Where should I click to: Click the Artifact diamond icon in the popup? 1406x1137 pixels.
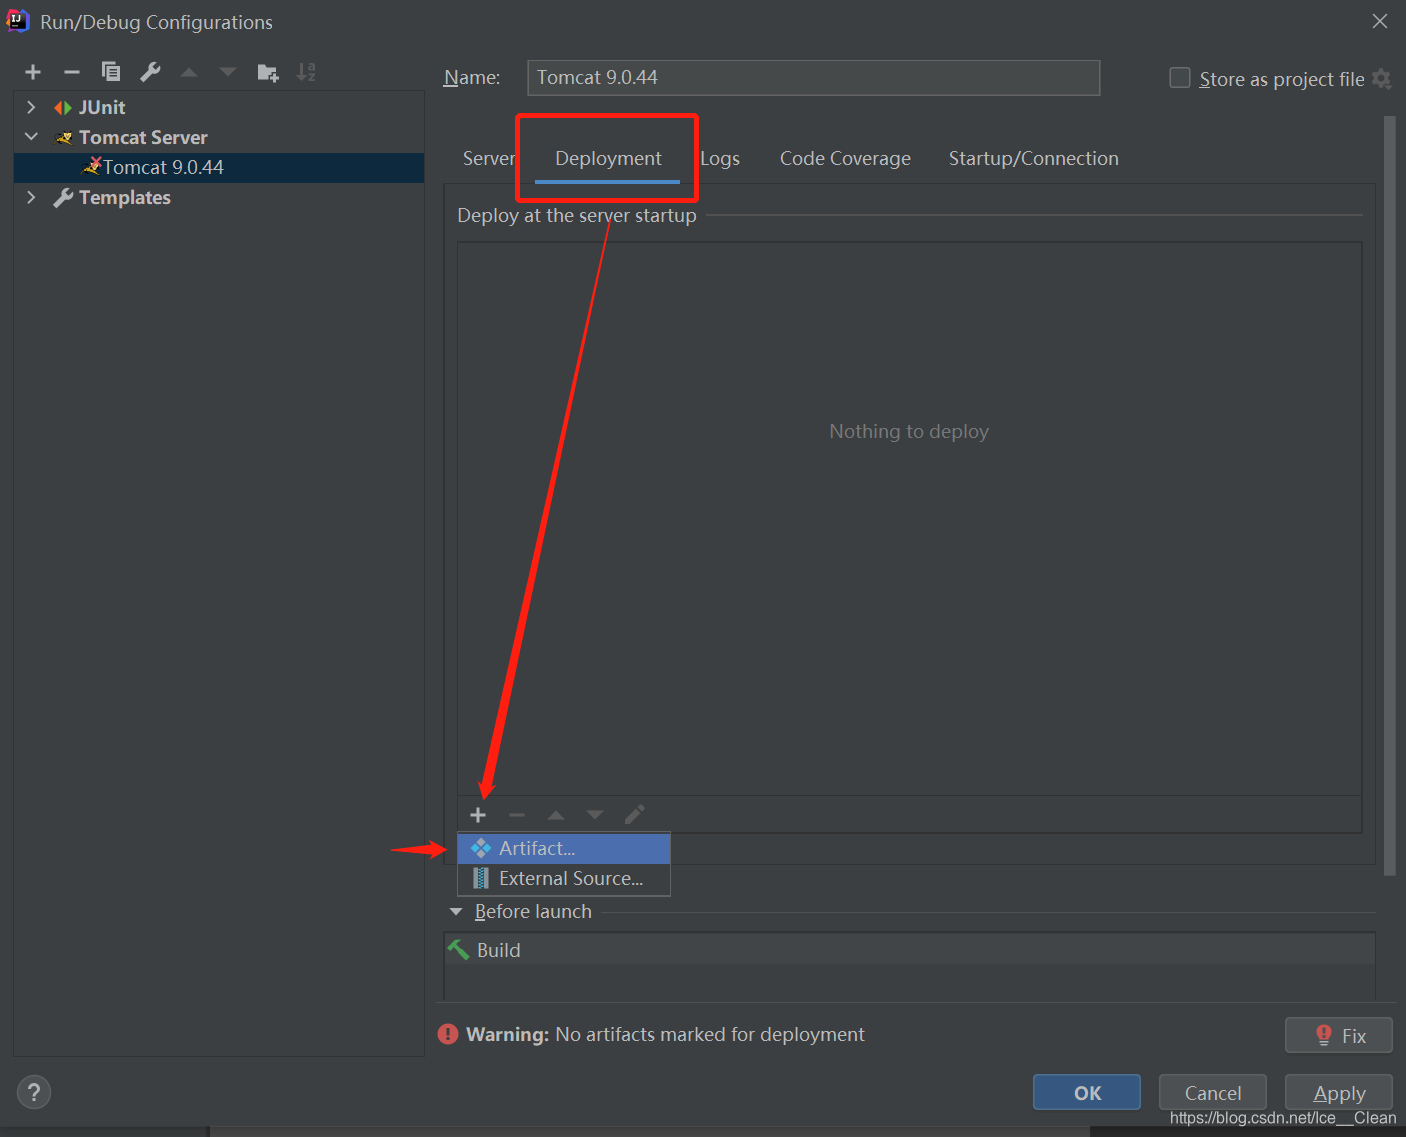481,848
